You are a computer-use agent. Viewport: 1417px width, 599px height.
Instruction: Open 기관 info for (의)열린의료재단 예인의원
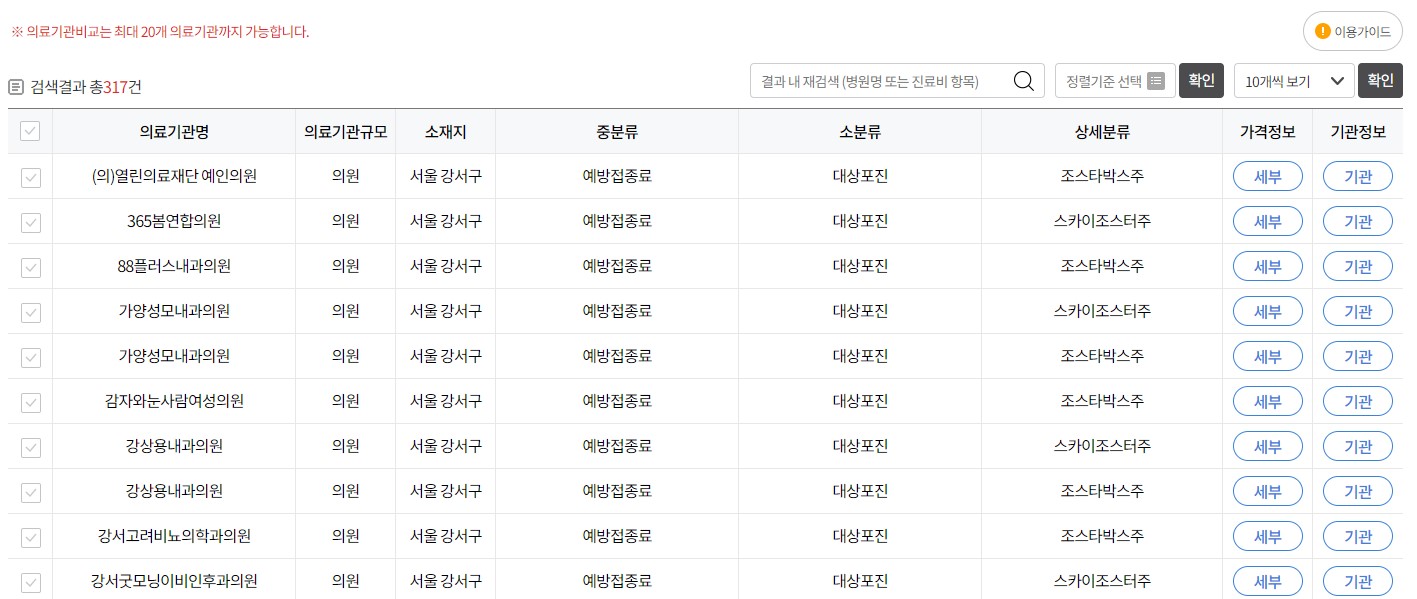(1357, 177)
